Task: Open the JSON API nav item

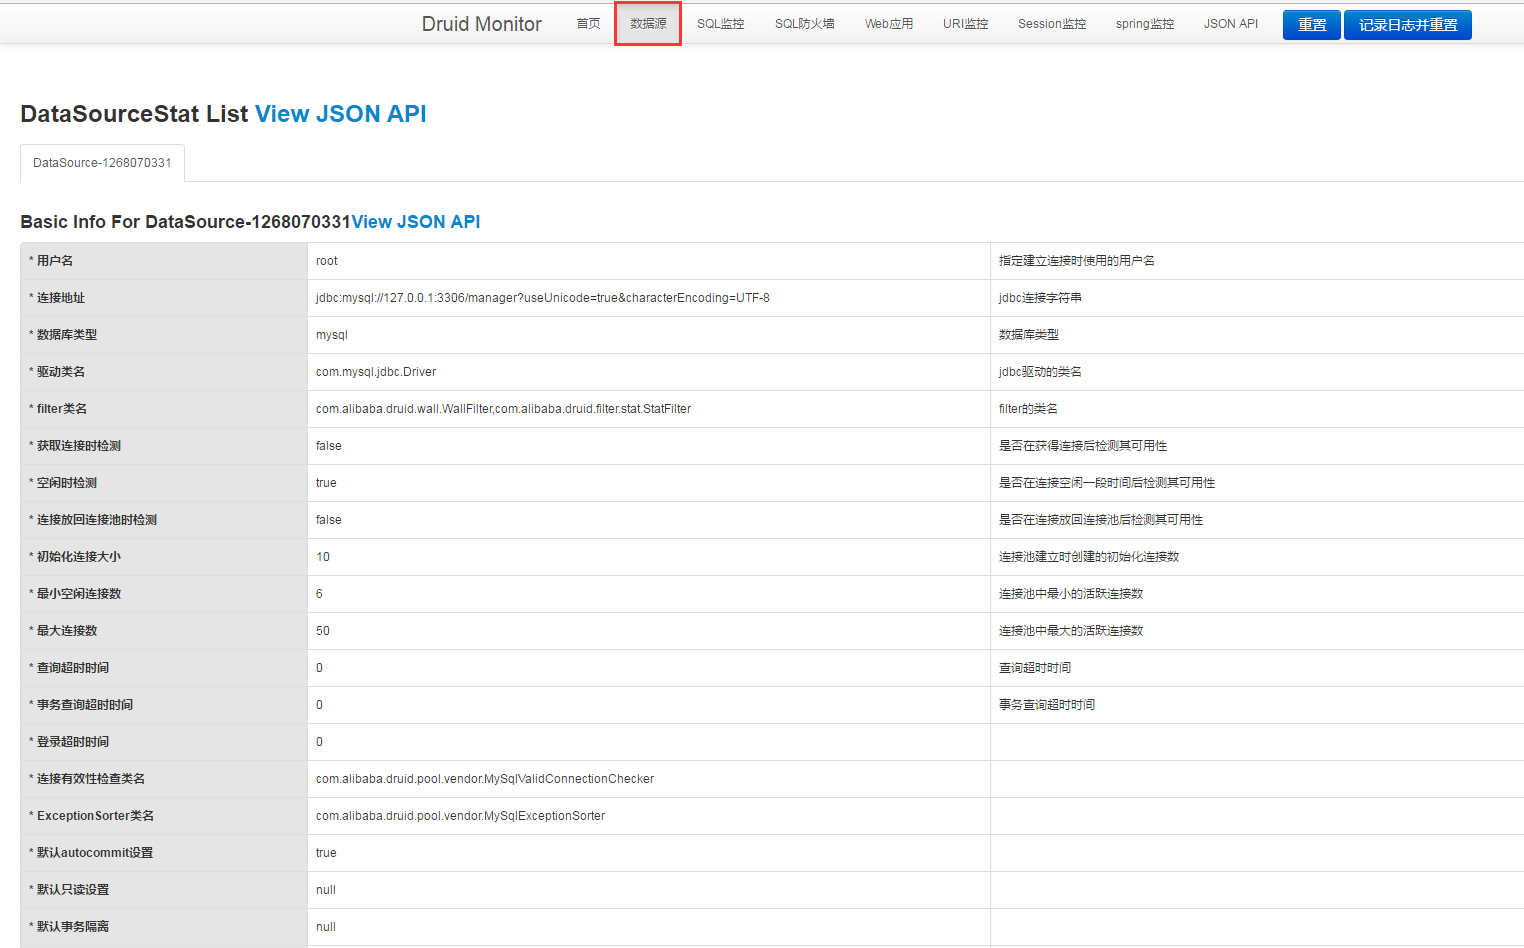Action: tap(1230, 24)
